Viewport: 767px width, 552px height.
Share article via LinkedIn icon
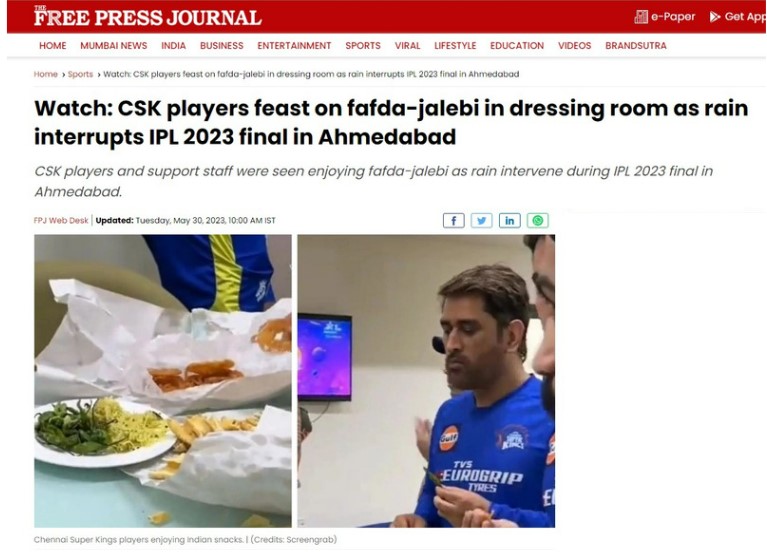point(509,221)
